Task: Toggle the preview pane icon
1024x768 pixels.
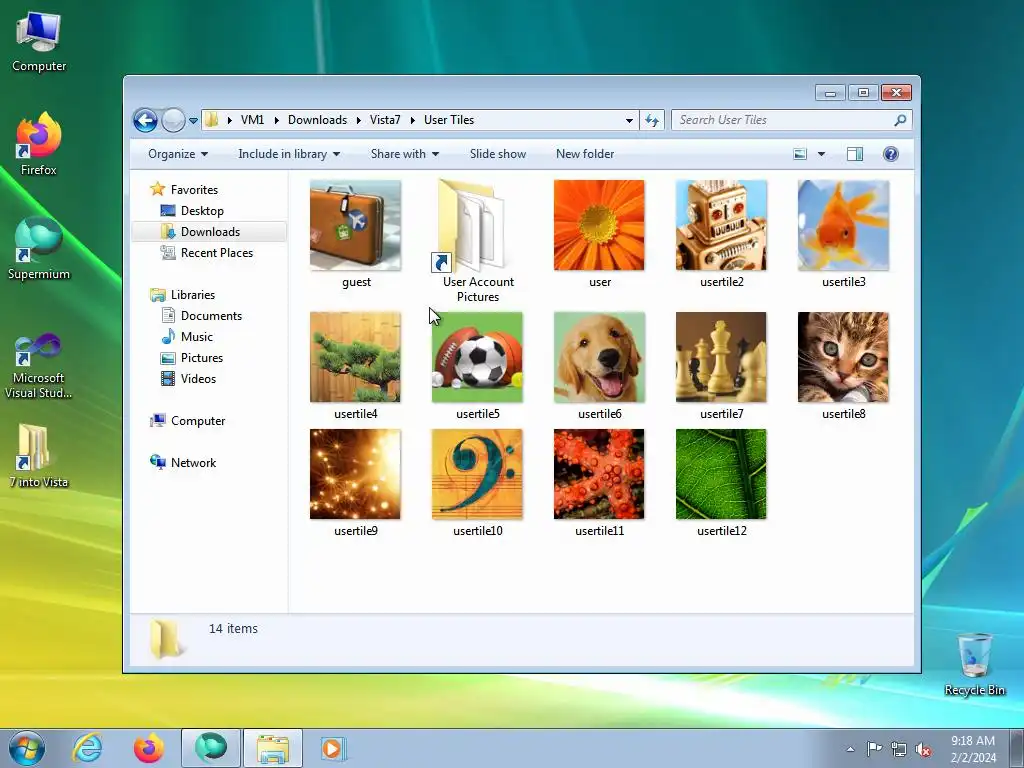Action: pos(854,154)
